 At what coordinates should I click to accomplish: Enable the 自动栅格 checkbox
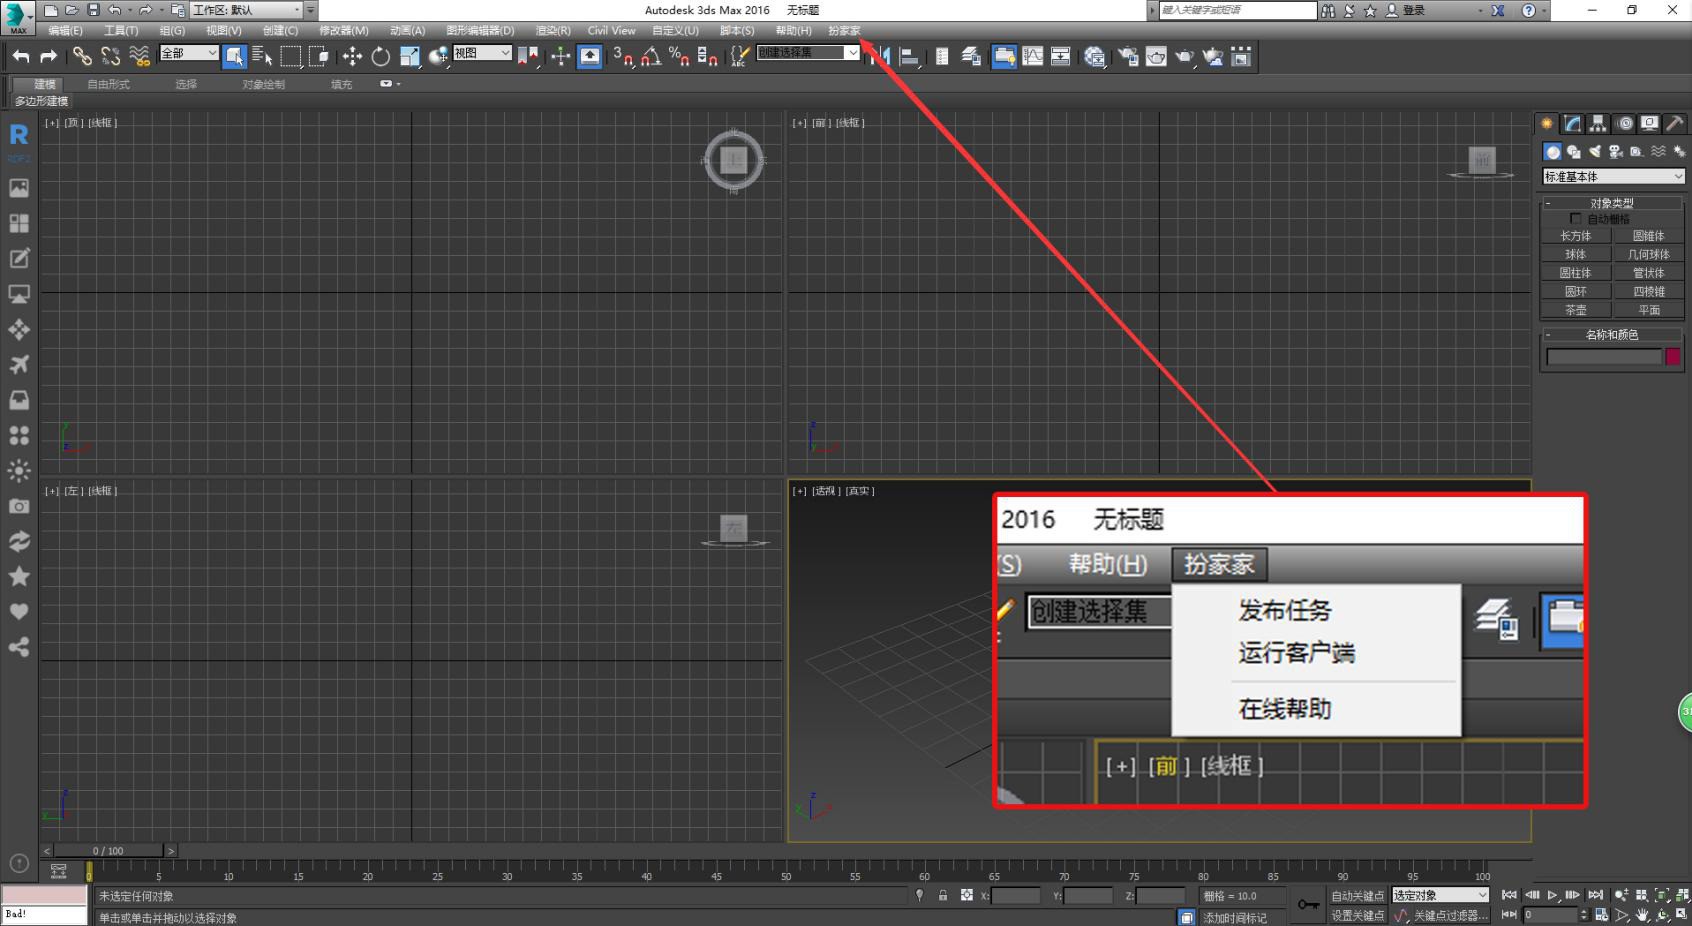pos(1576,219)
